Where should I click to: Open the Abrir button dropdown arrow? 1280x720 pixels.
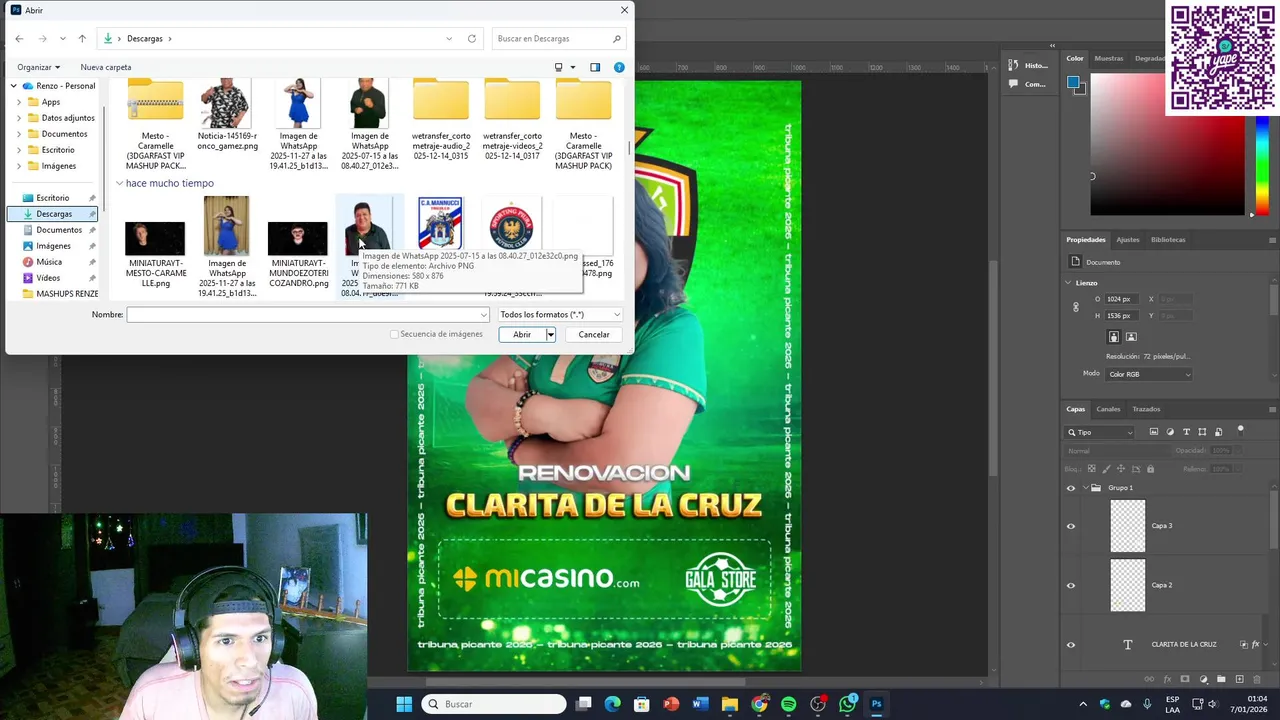[550, 335]
